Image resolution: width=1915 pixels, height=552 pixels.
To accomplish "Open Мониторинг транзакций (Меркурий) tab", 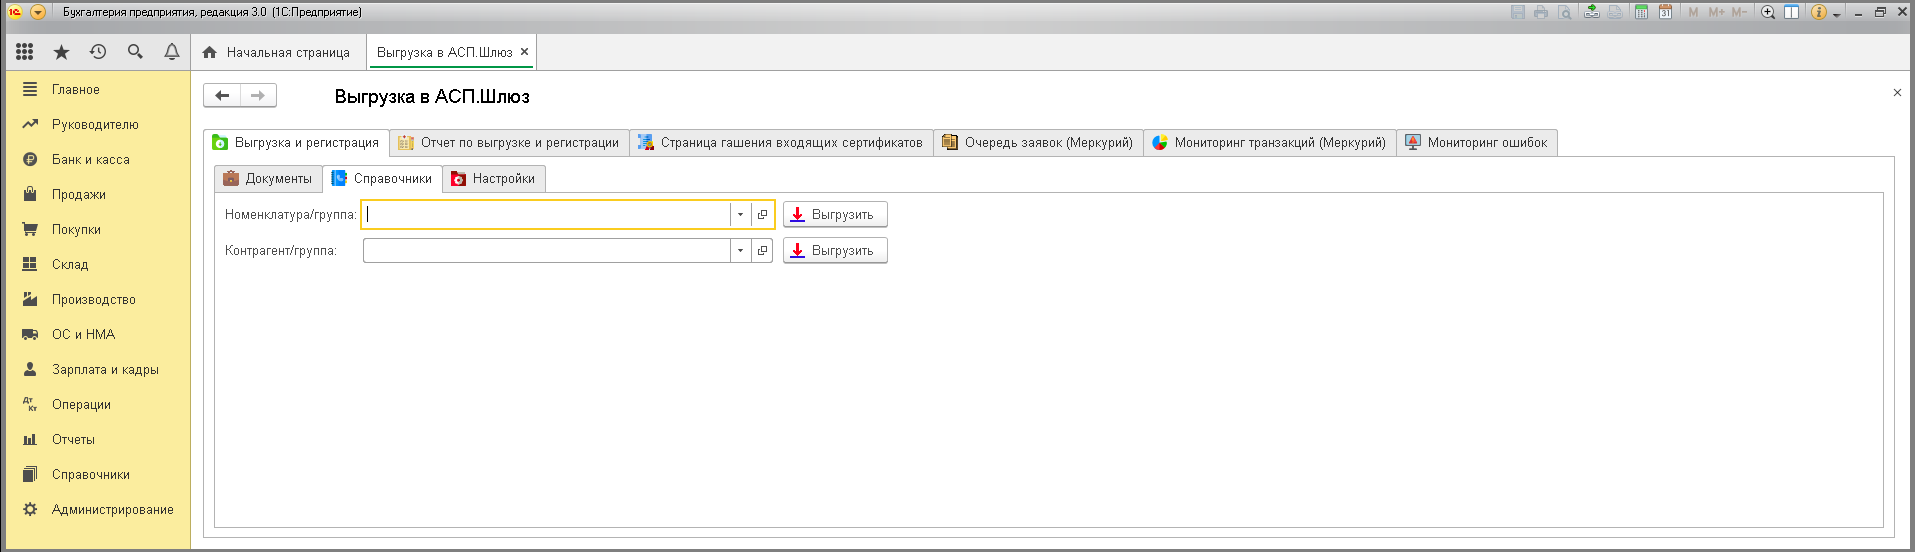I will coord(1270,143).
